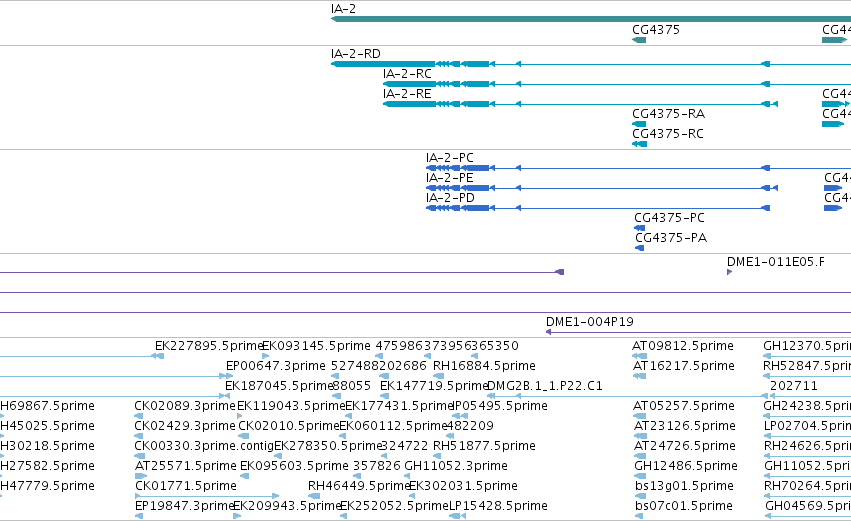851x521 pixels.
Task: Open EK119043.5prime EST details
Action: tap(291, 406)
